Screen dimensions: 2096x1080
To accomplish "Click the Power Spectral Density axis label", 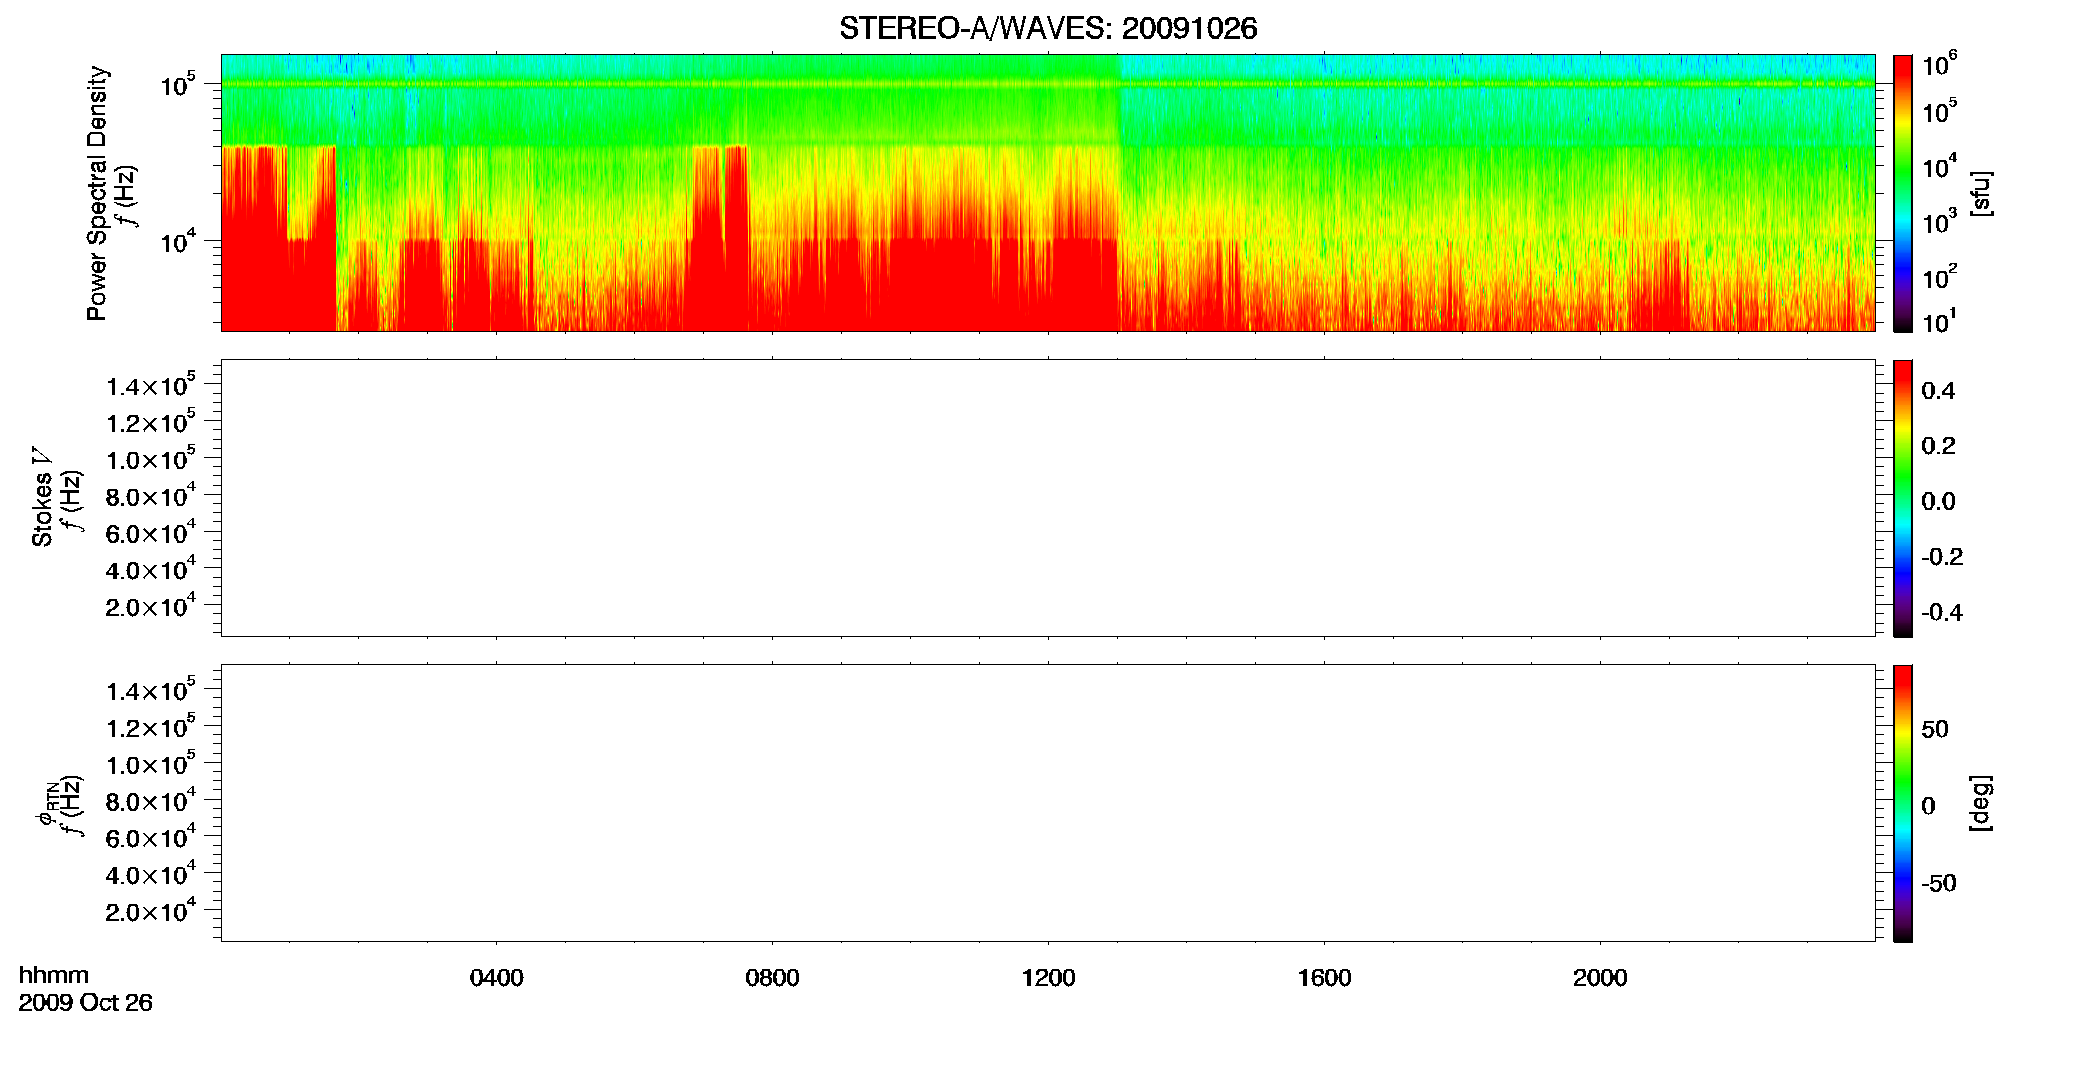I will pyautogui.click(x=97, y=193).
